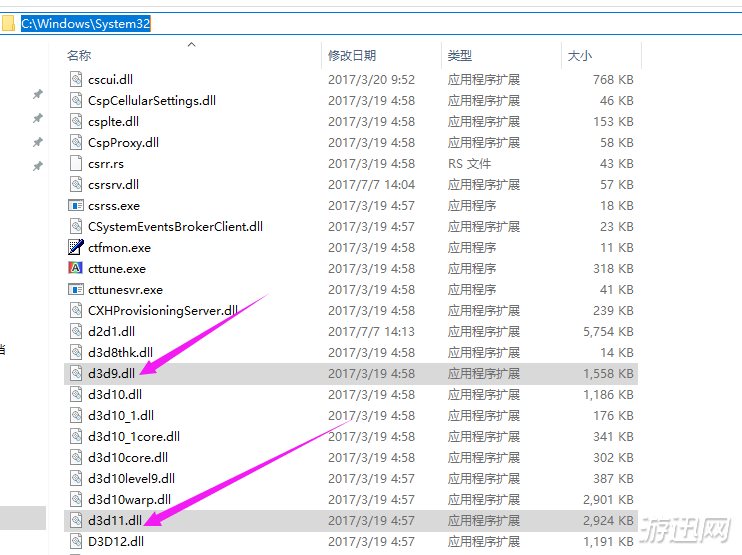Select the file name csplte.dll

[113, 122]
